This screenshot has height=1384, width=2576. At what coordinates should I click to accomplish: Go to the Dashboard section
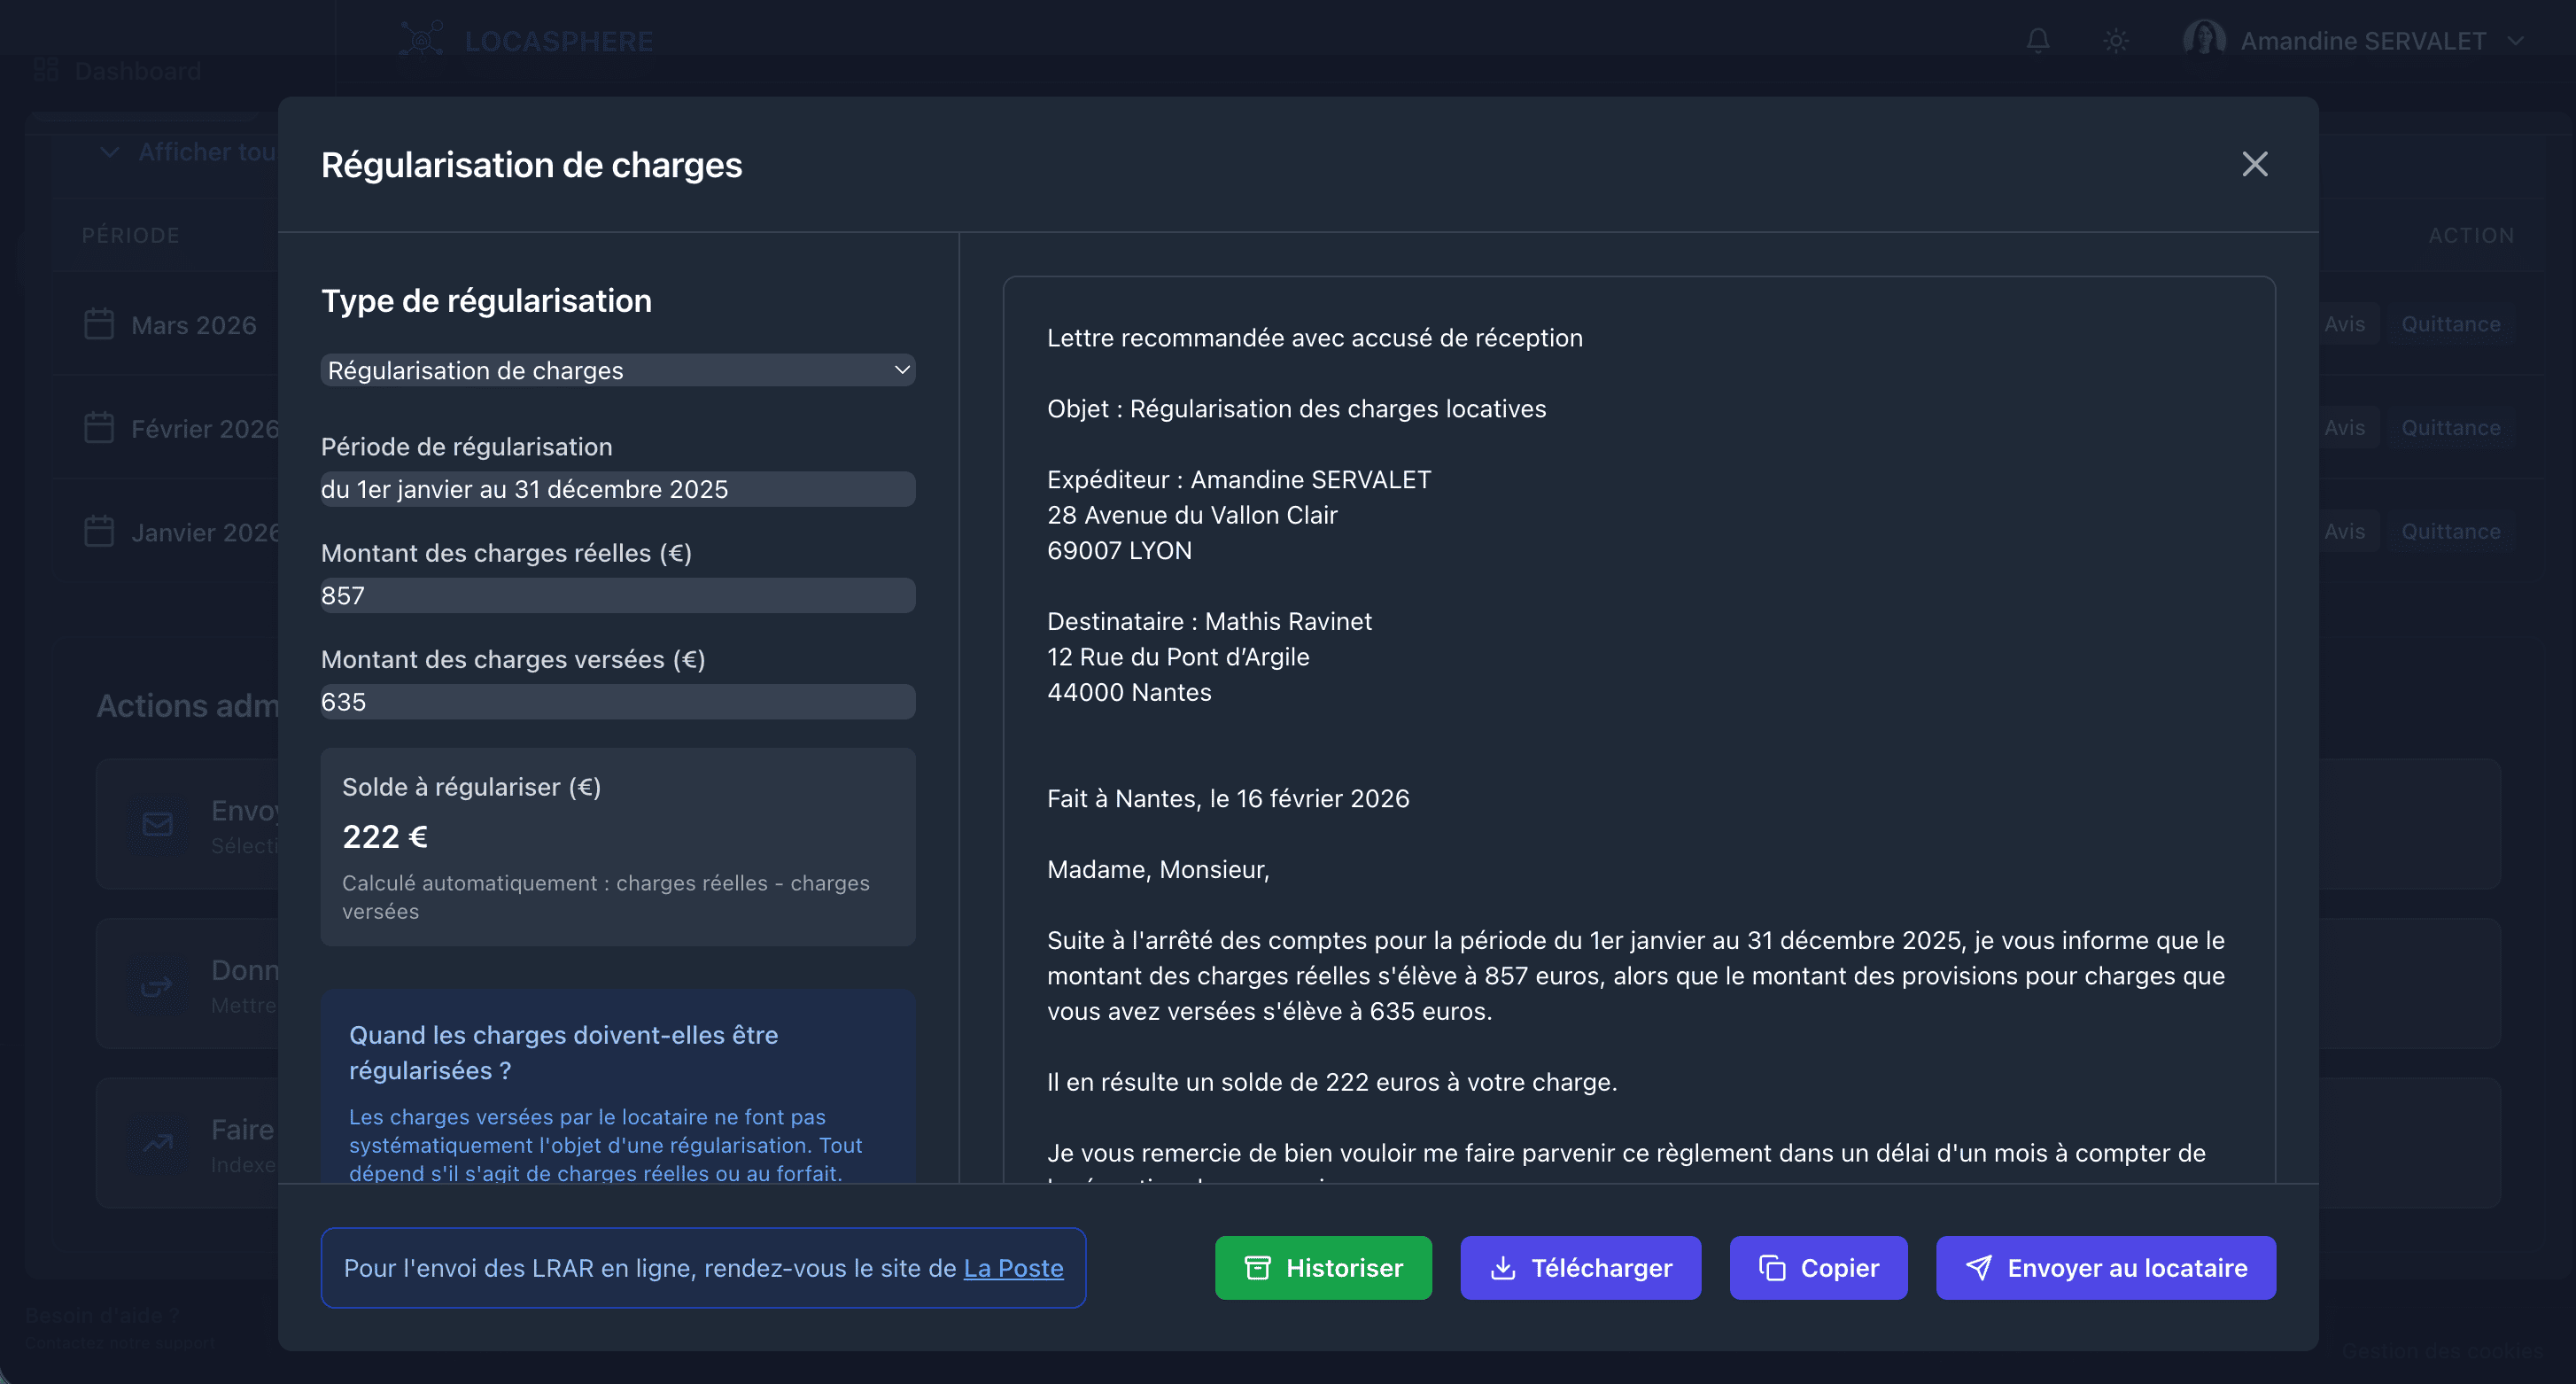(x=119, y=70)
